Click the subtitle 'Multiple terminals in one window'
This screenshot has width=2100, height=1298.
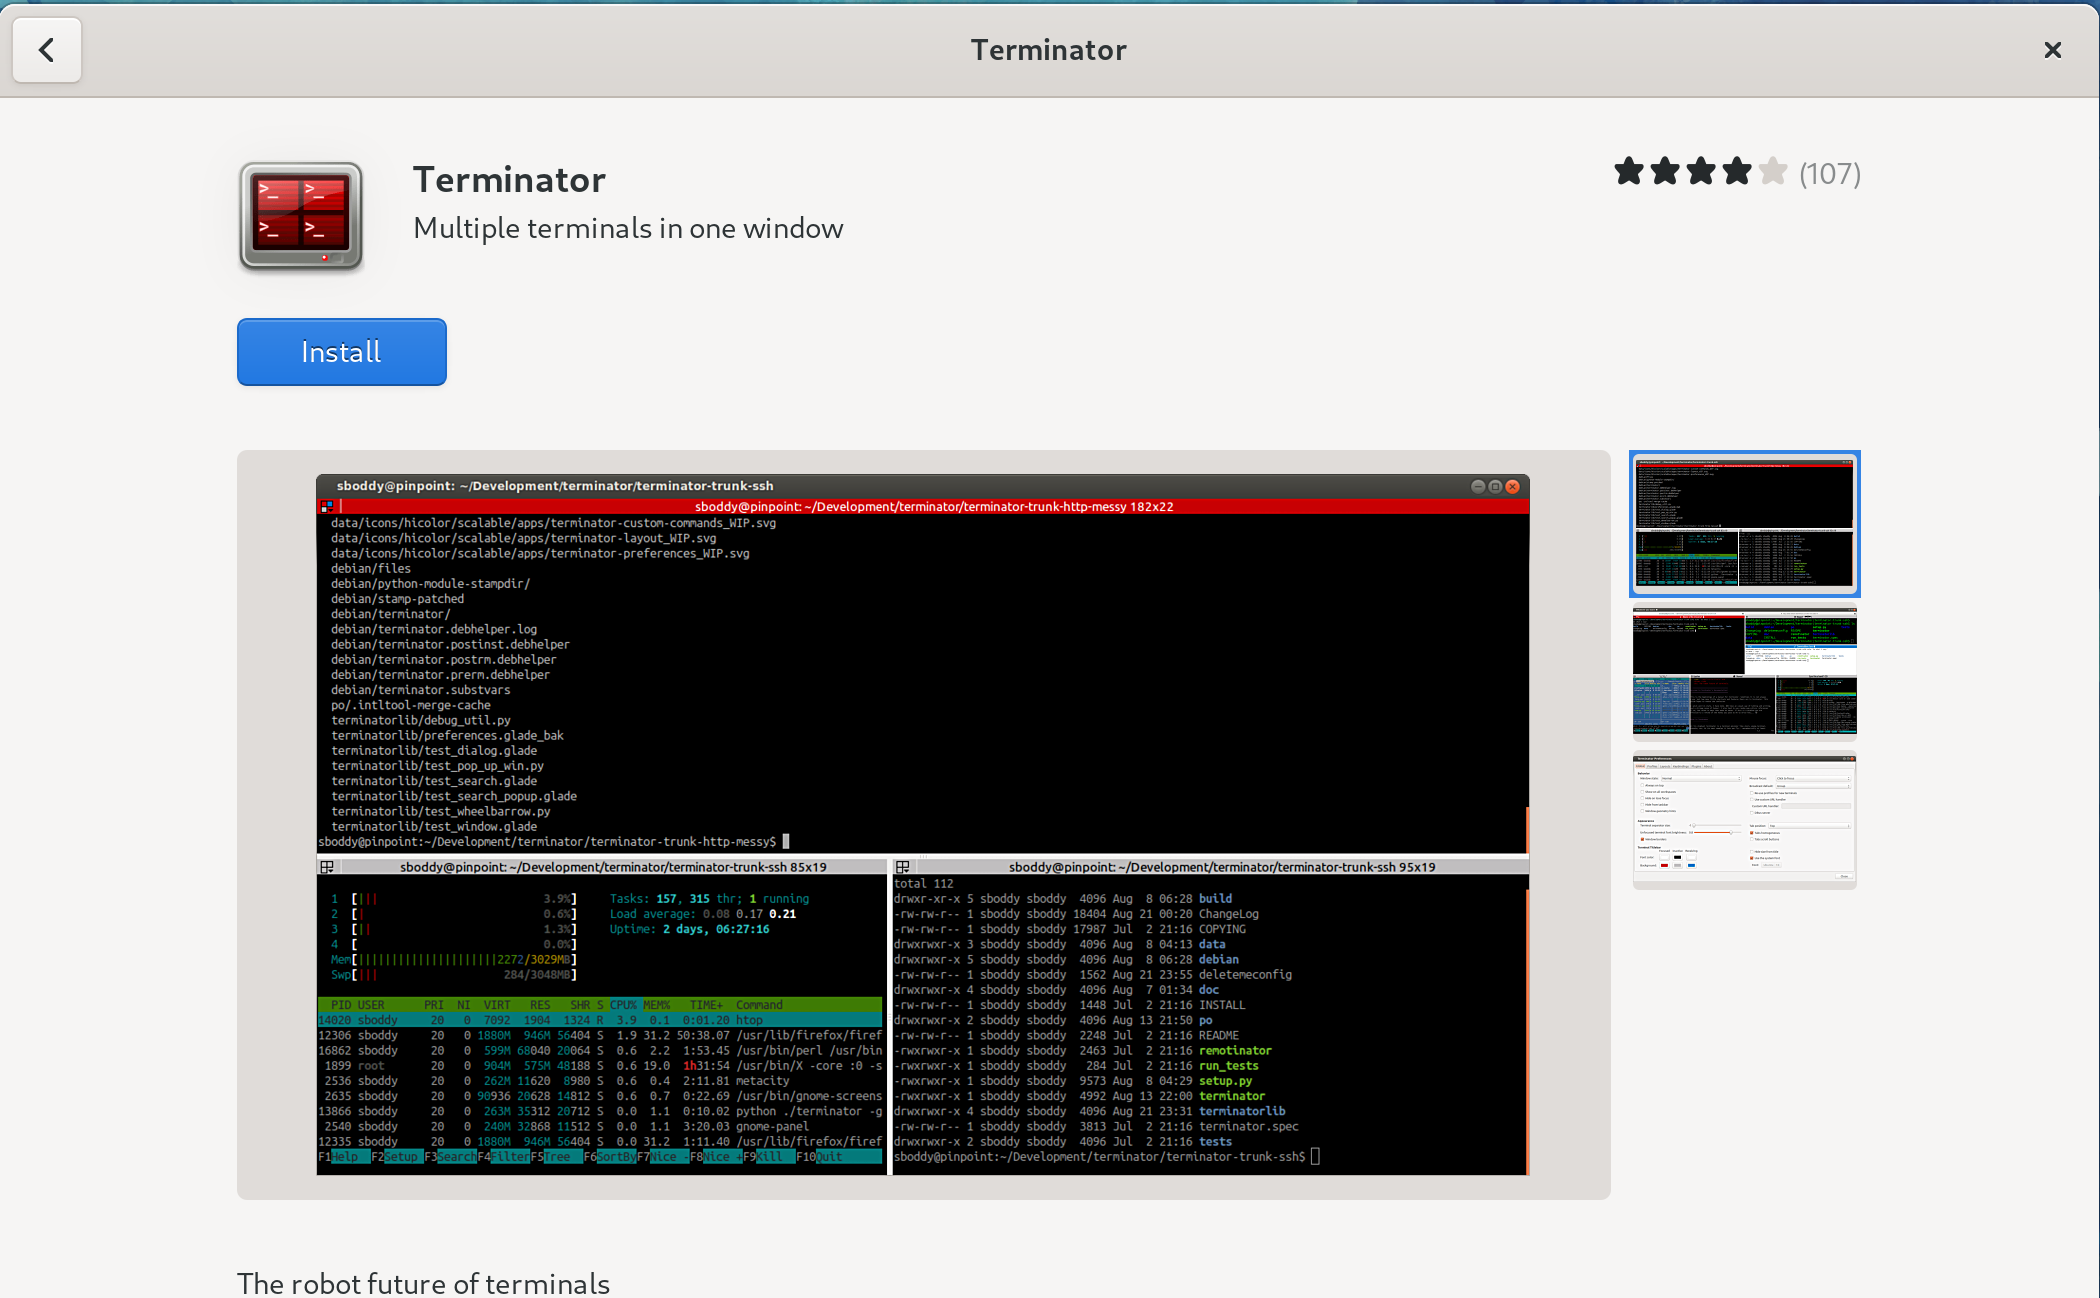(x=627, y=228)
